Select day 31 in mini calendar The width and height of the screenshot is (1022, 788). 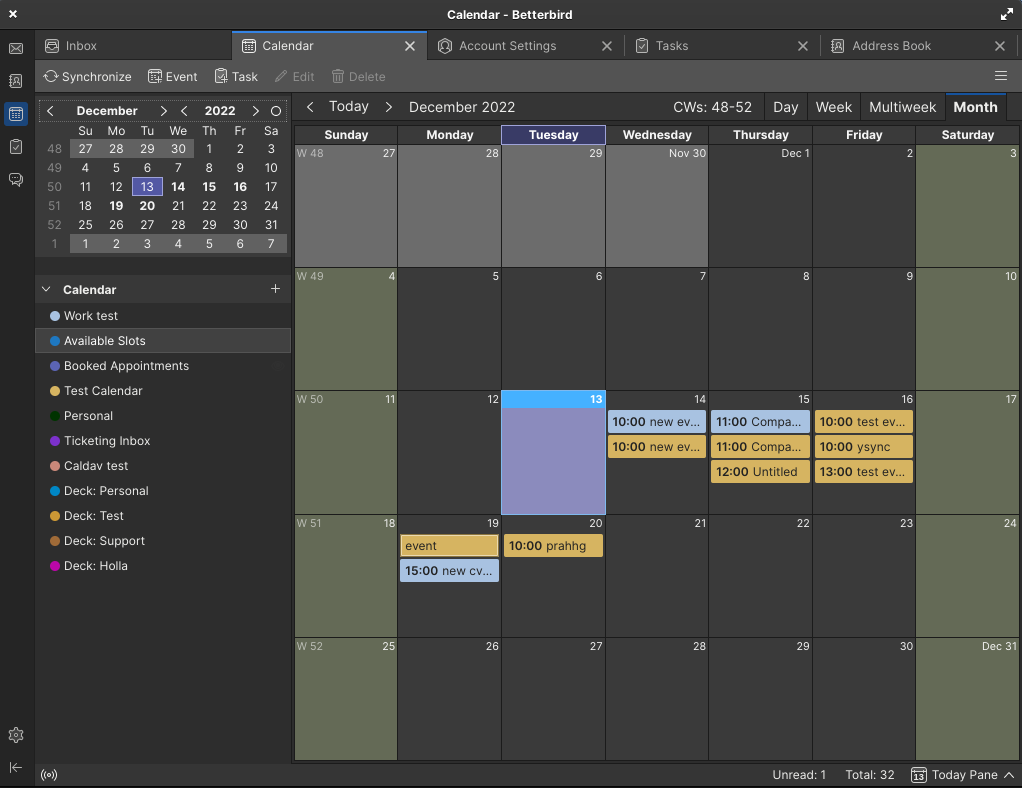(271, 225)
